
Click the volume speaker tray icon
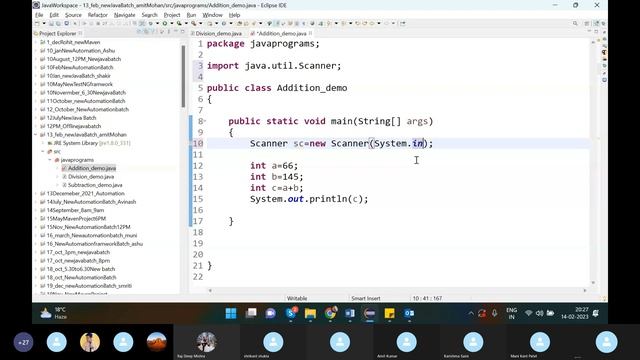tap(540, 313)
